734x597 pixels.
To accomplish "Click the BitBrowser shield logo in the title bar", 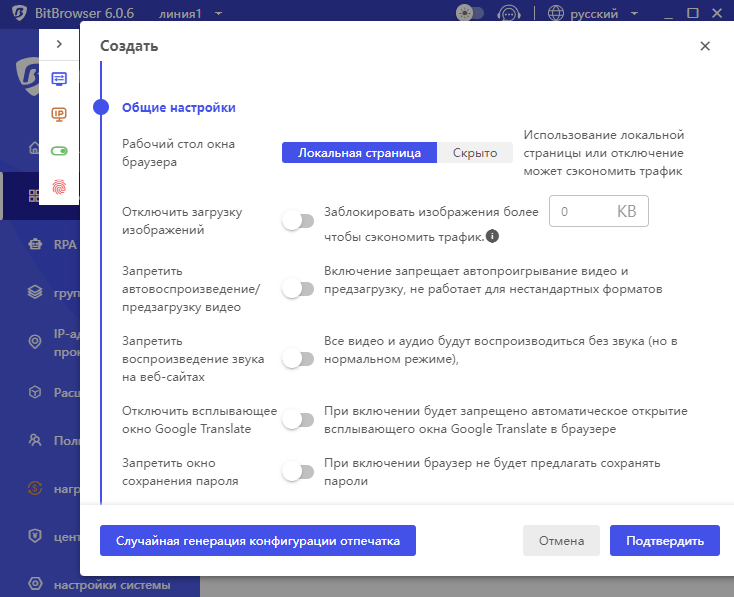I will coord(19,13).
